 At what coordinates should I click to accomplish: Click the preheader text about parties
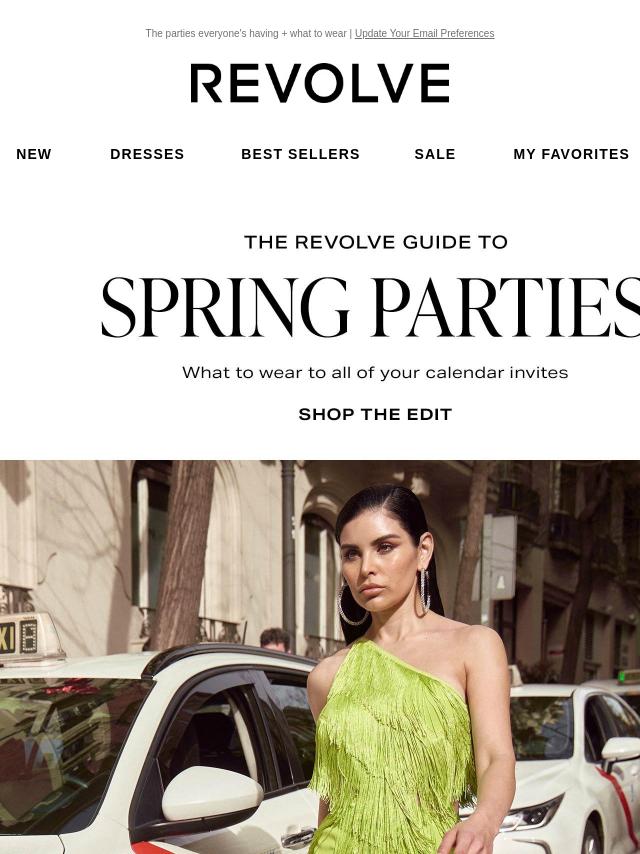(246, 33)
